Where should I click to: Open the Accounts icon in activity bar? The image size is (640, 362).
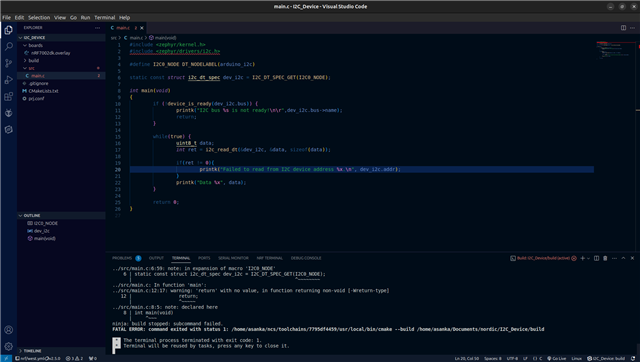[x=8, y=329]
